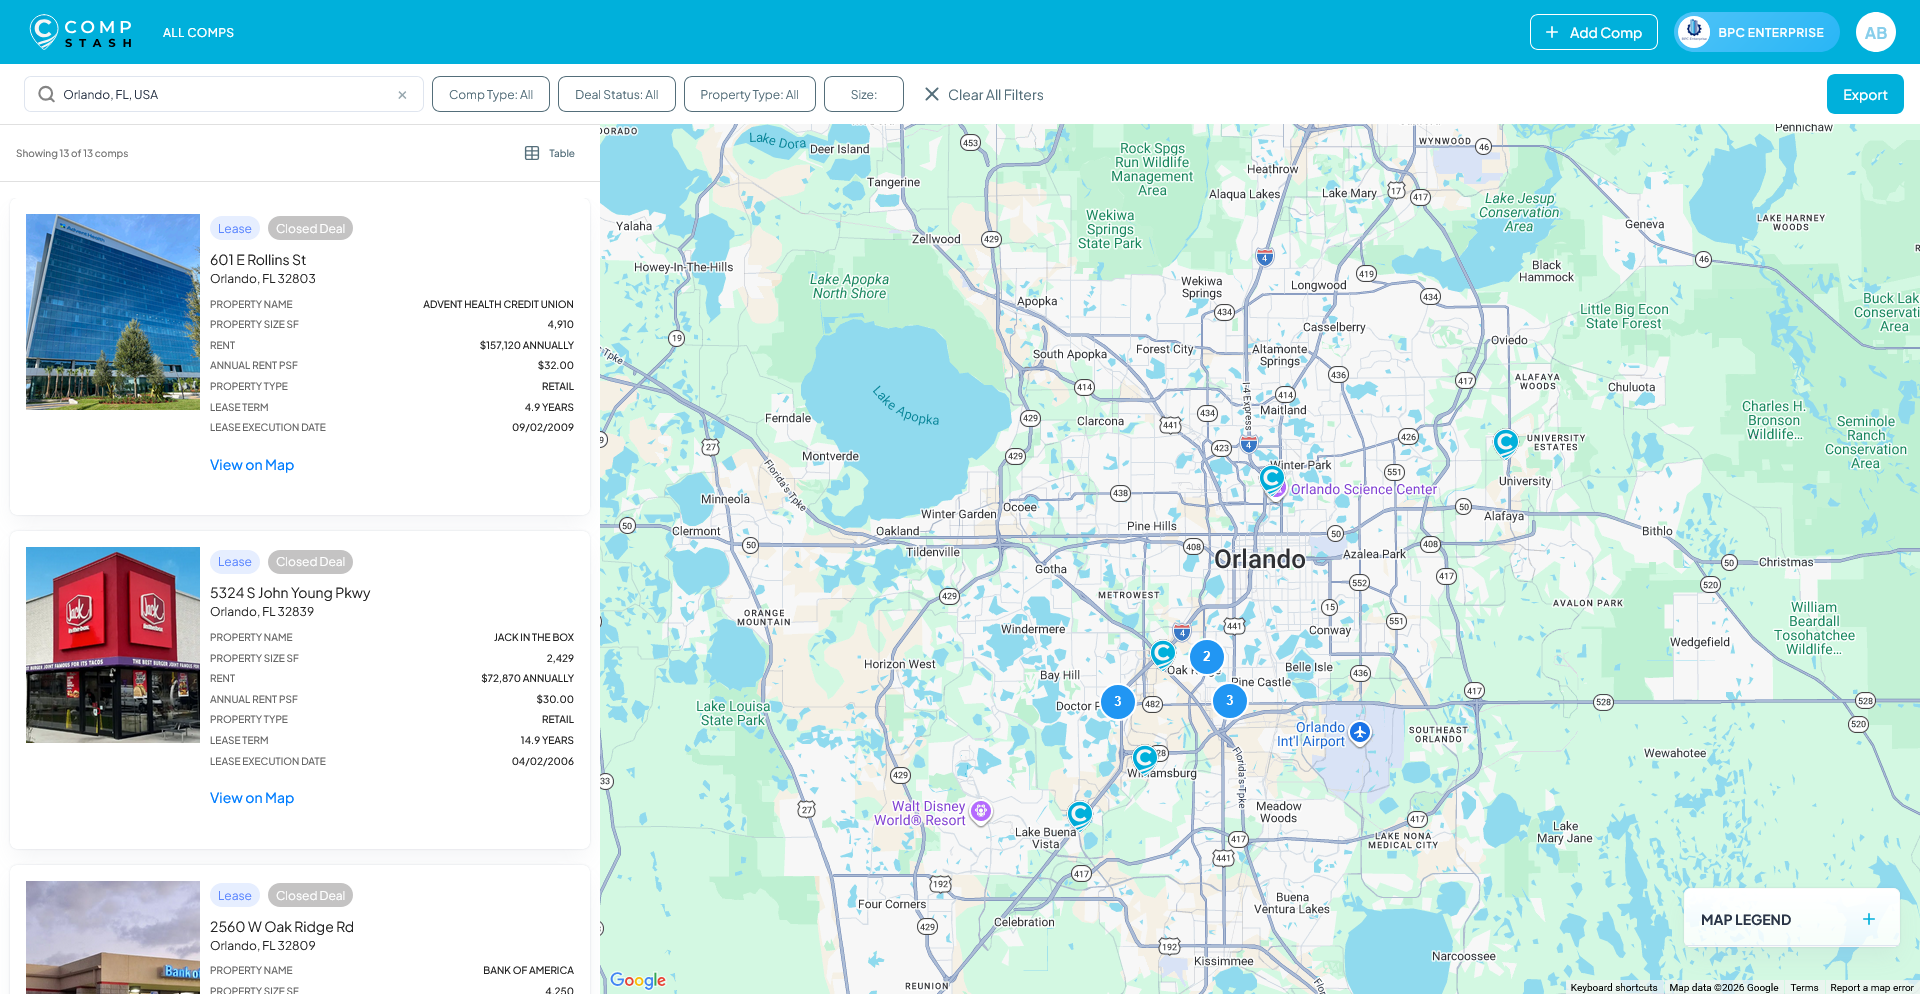This screenshot has height=994, width=1920.
Task: Click the comp pin near Winter Park
Action: click(x=1272, y=478)
